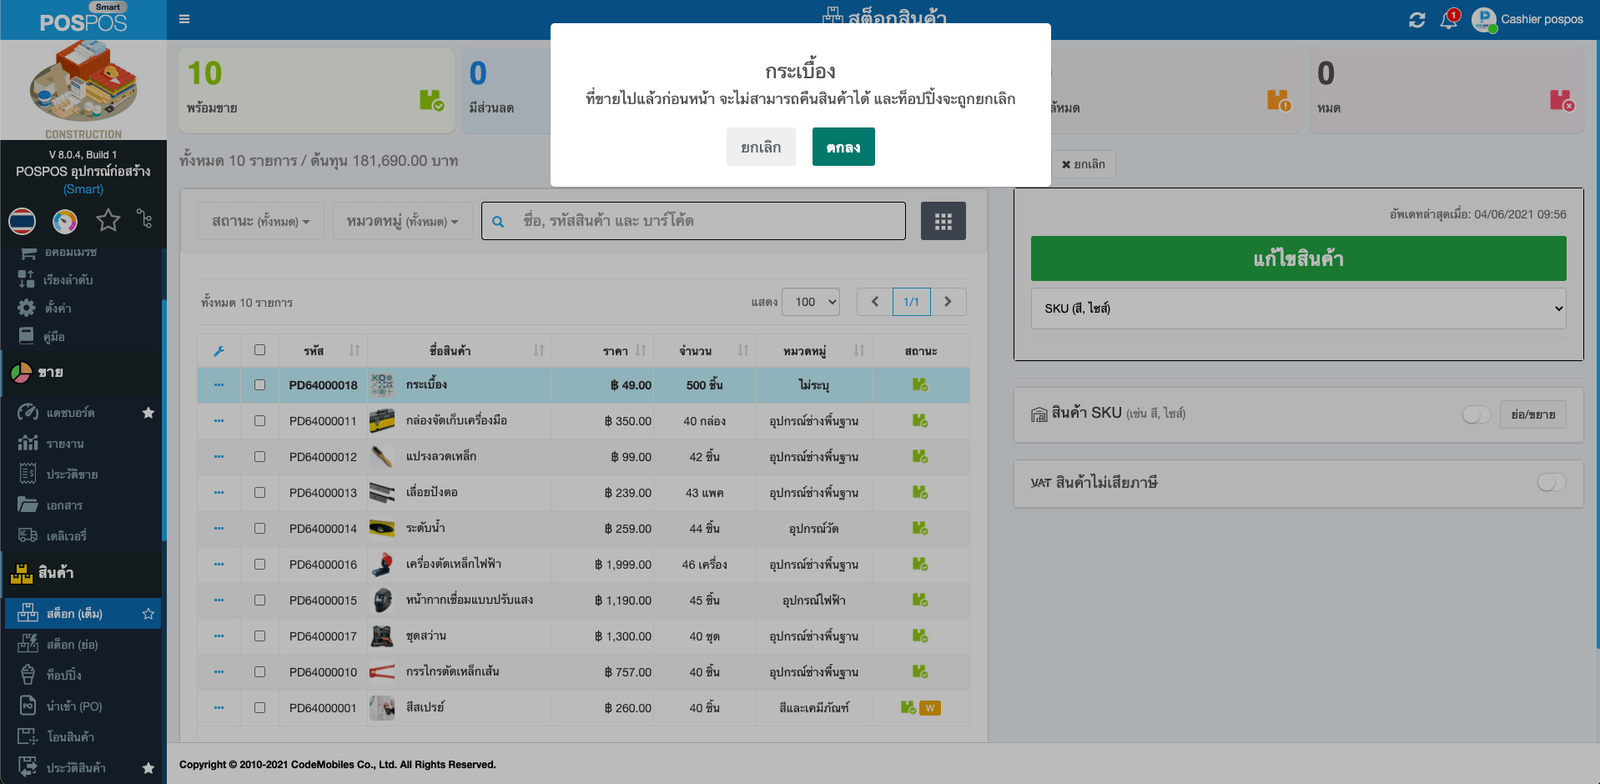1600x784 pixels.
Task: Confirm dialog with the ตกลง button
Action: click(843, 147)
